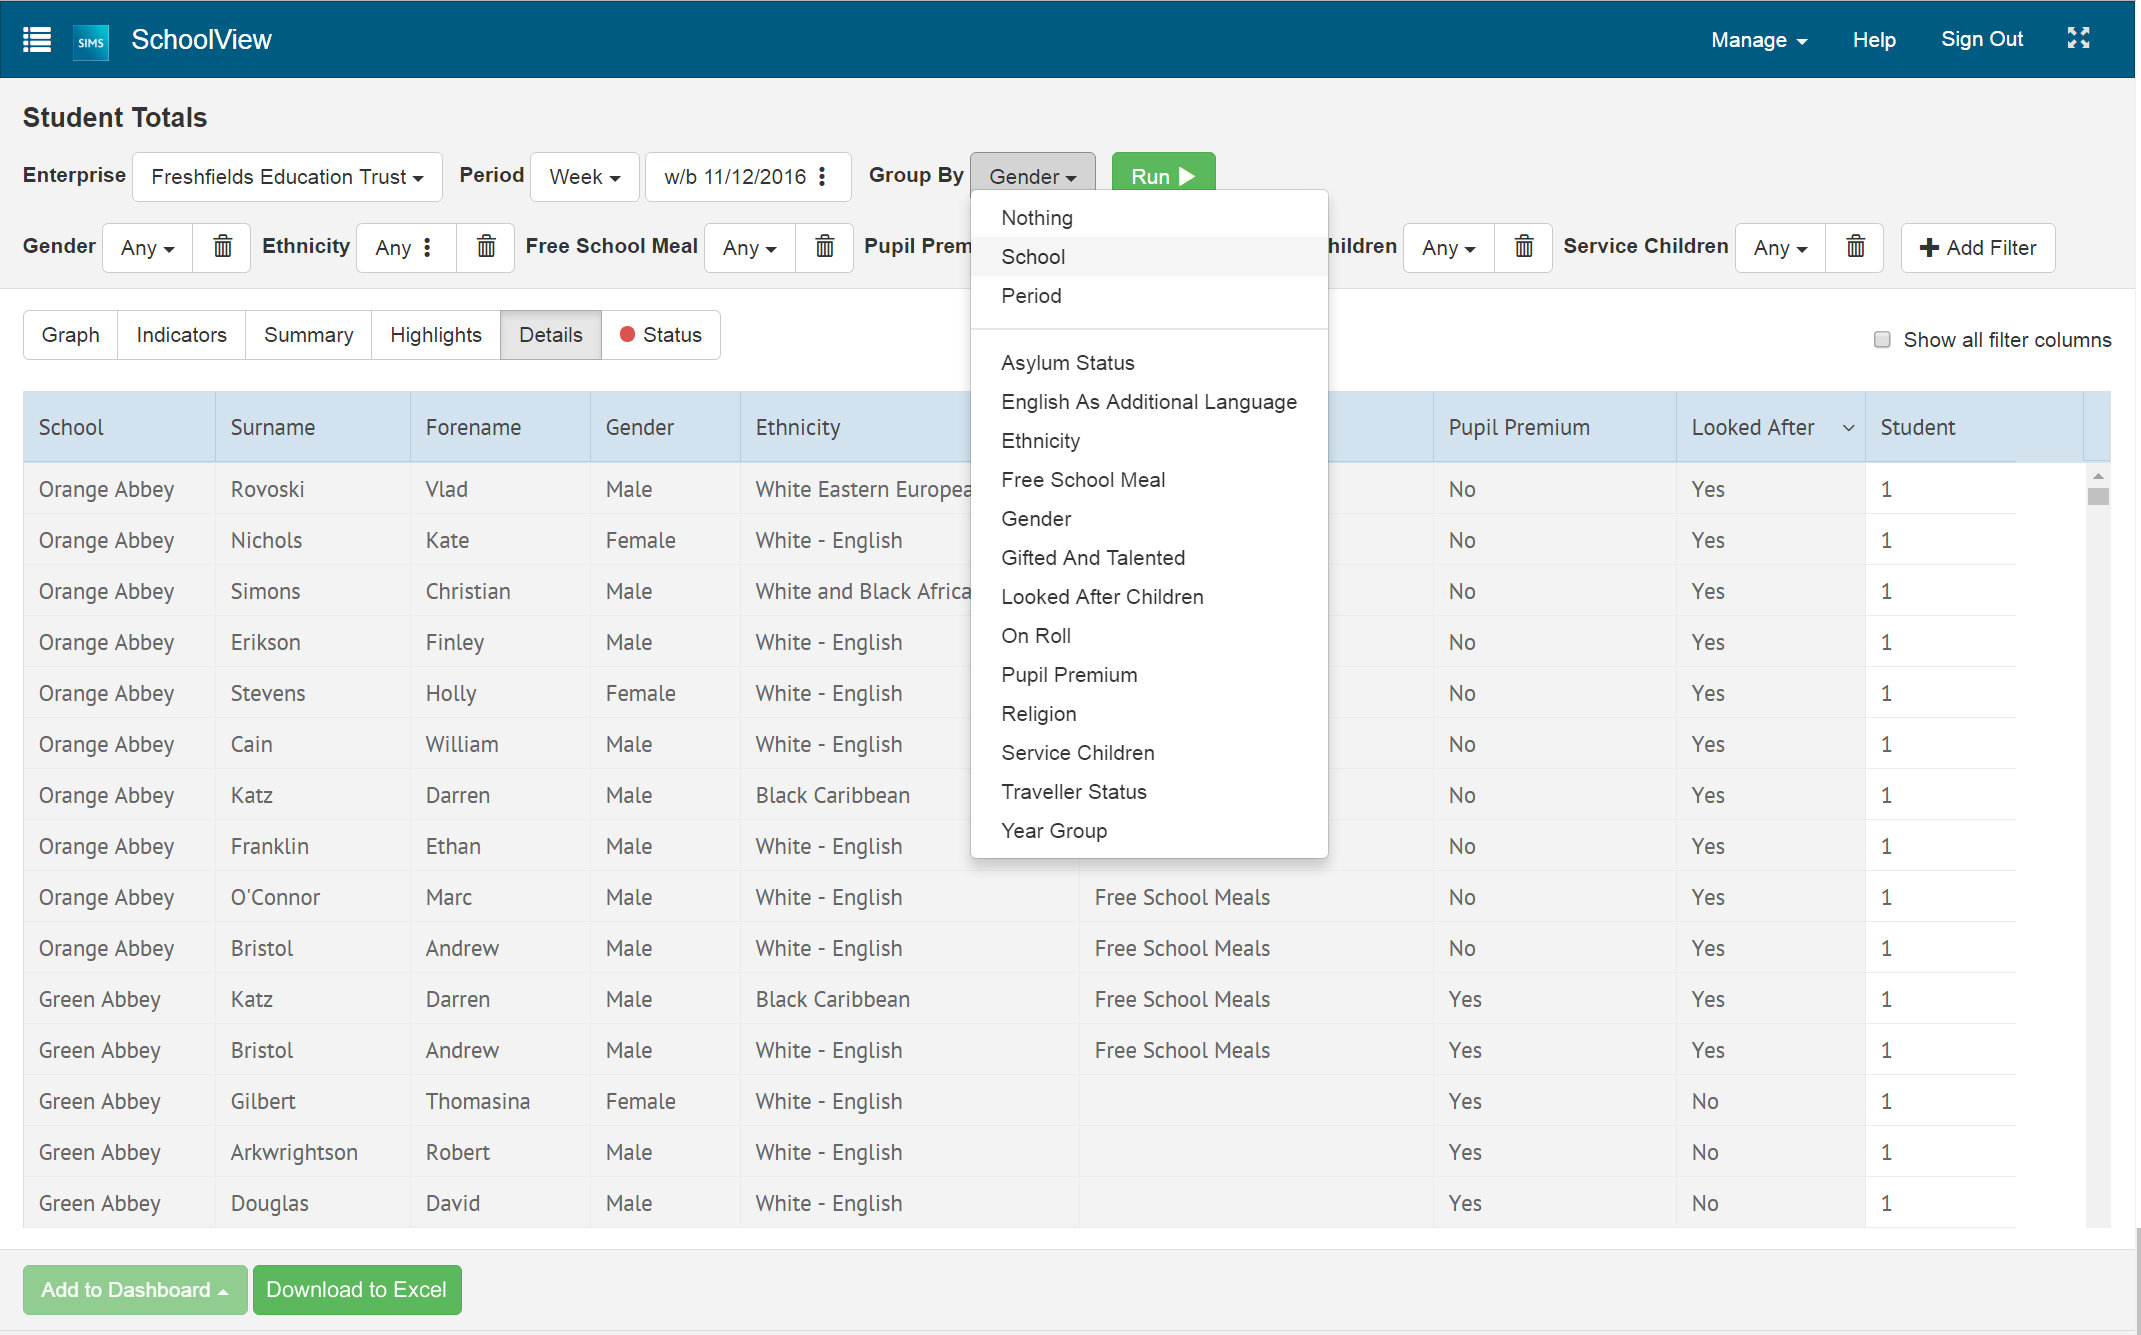Click the Black Caribbean cell for Green Abbey Katz
This screenshot has height=1335, width=2141.
(909, 1000)
